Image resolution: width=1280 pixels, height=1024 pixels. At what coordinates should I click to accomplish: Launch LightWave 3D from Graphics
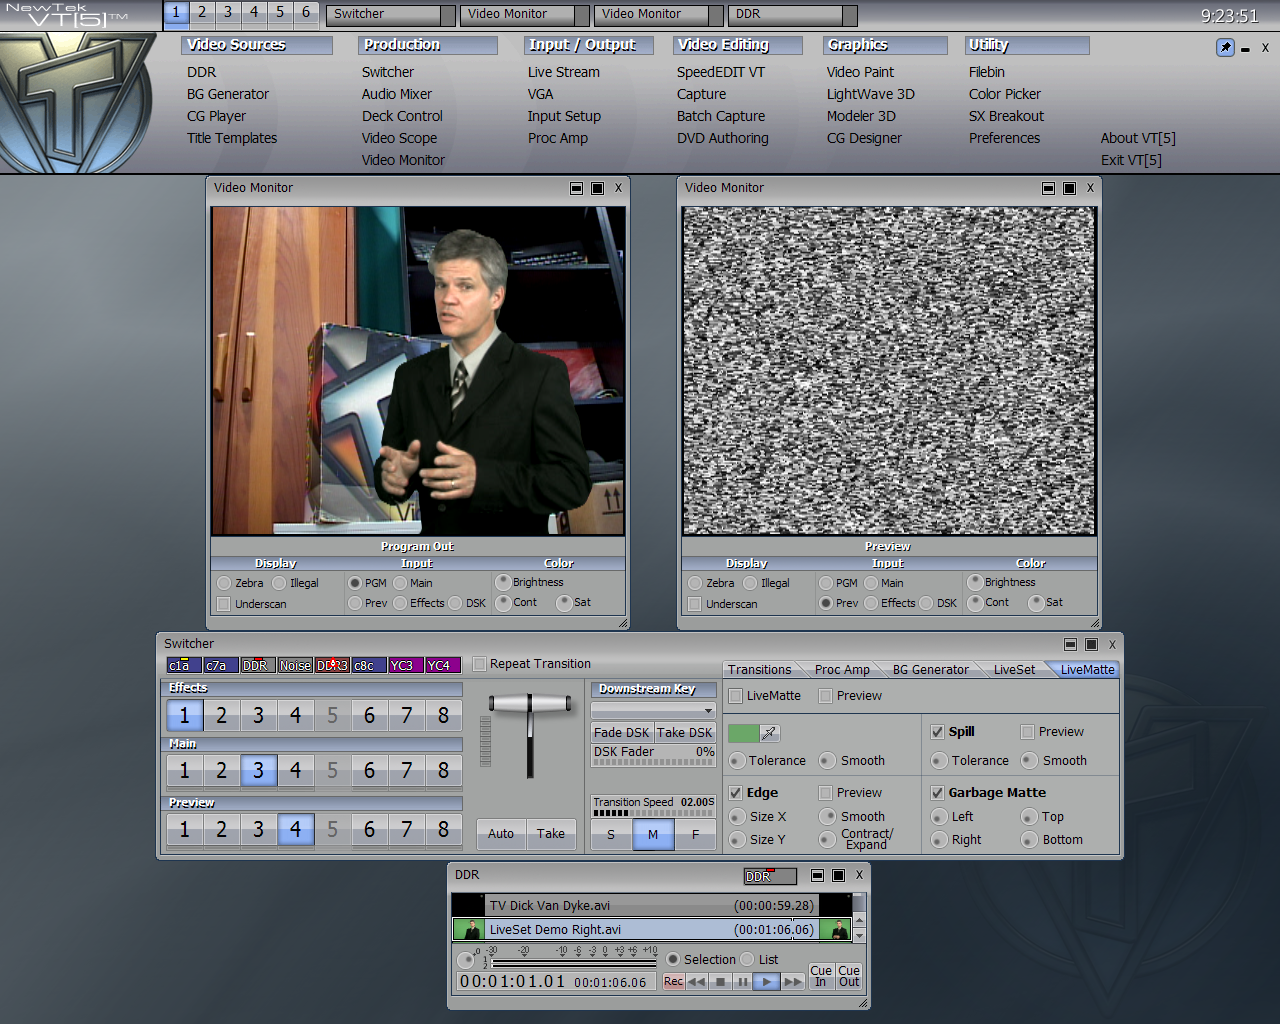871,94
